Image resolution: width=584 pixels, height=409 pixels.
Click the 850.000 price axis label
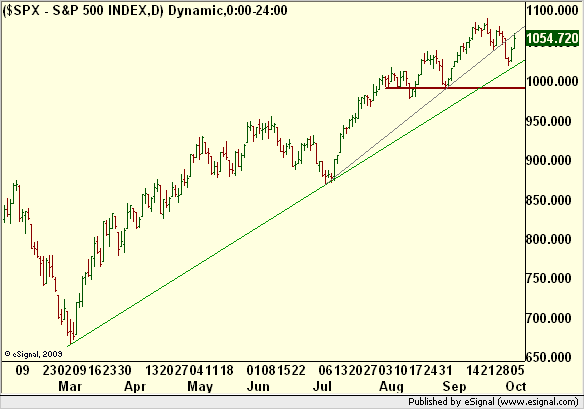click(549, 200)
